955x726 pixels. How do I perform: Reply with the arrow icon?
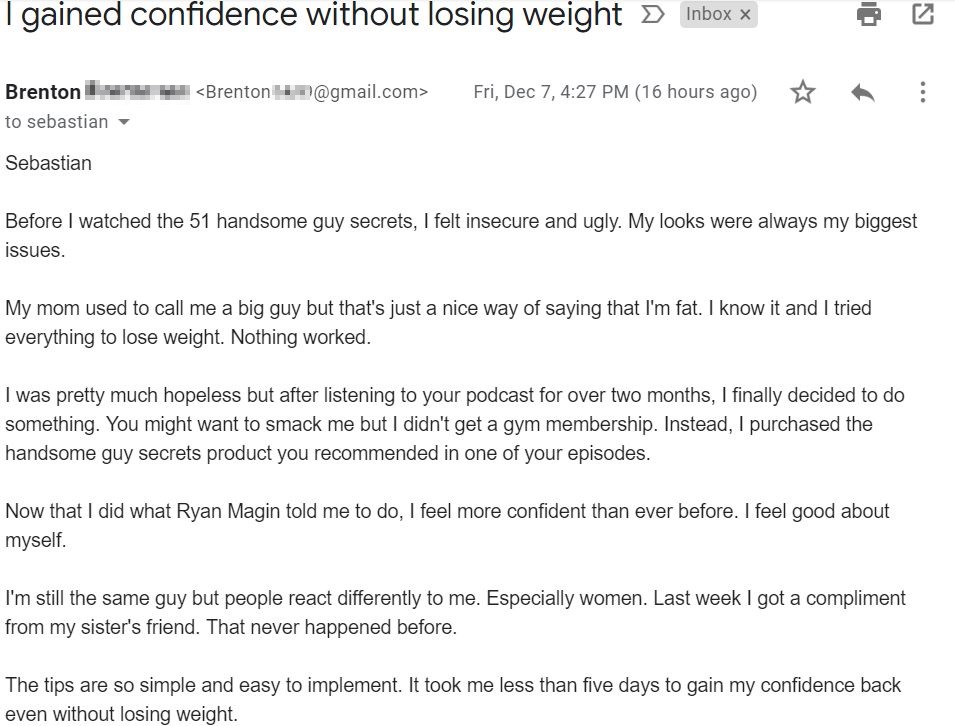[x=862, y=93]
